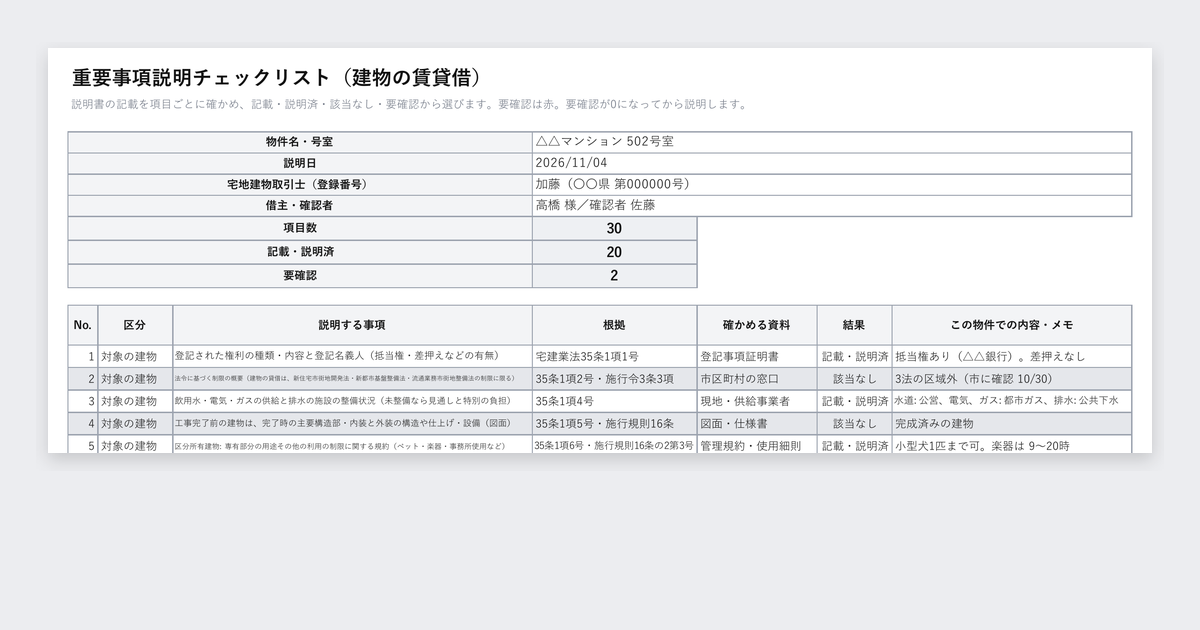Select the 借主・確認者 label cell
1200x630 pixels.
[x=300, y=205]
